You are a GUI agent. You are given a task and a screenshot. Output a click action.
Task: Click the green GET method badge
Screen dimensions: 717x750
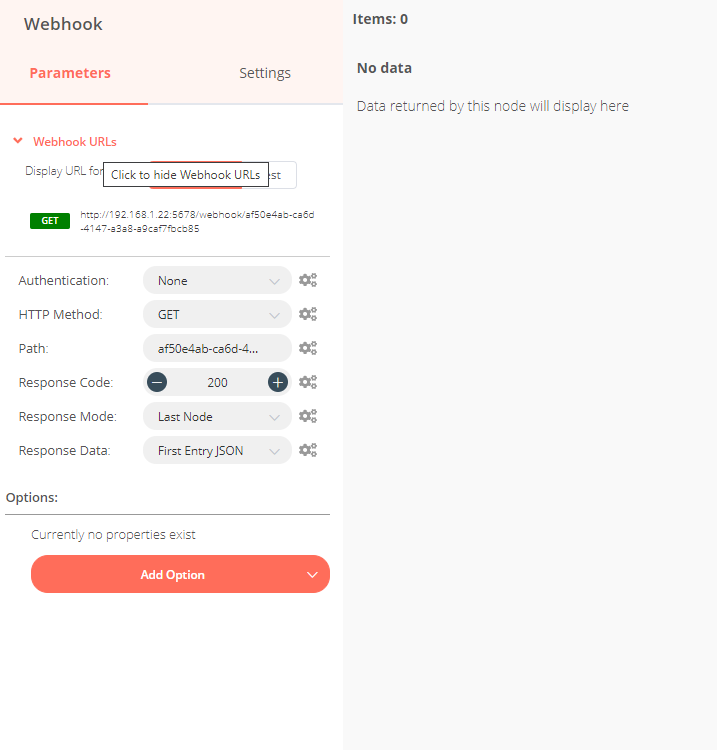pos(50,221)
